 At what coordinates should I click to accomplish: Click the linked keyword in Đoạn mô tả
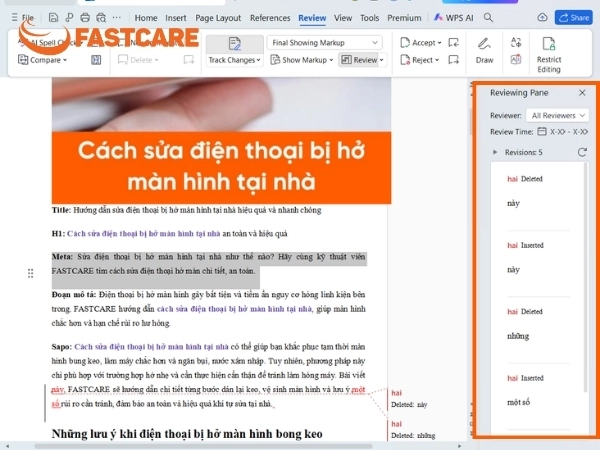235,309
